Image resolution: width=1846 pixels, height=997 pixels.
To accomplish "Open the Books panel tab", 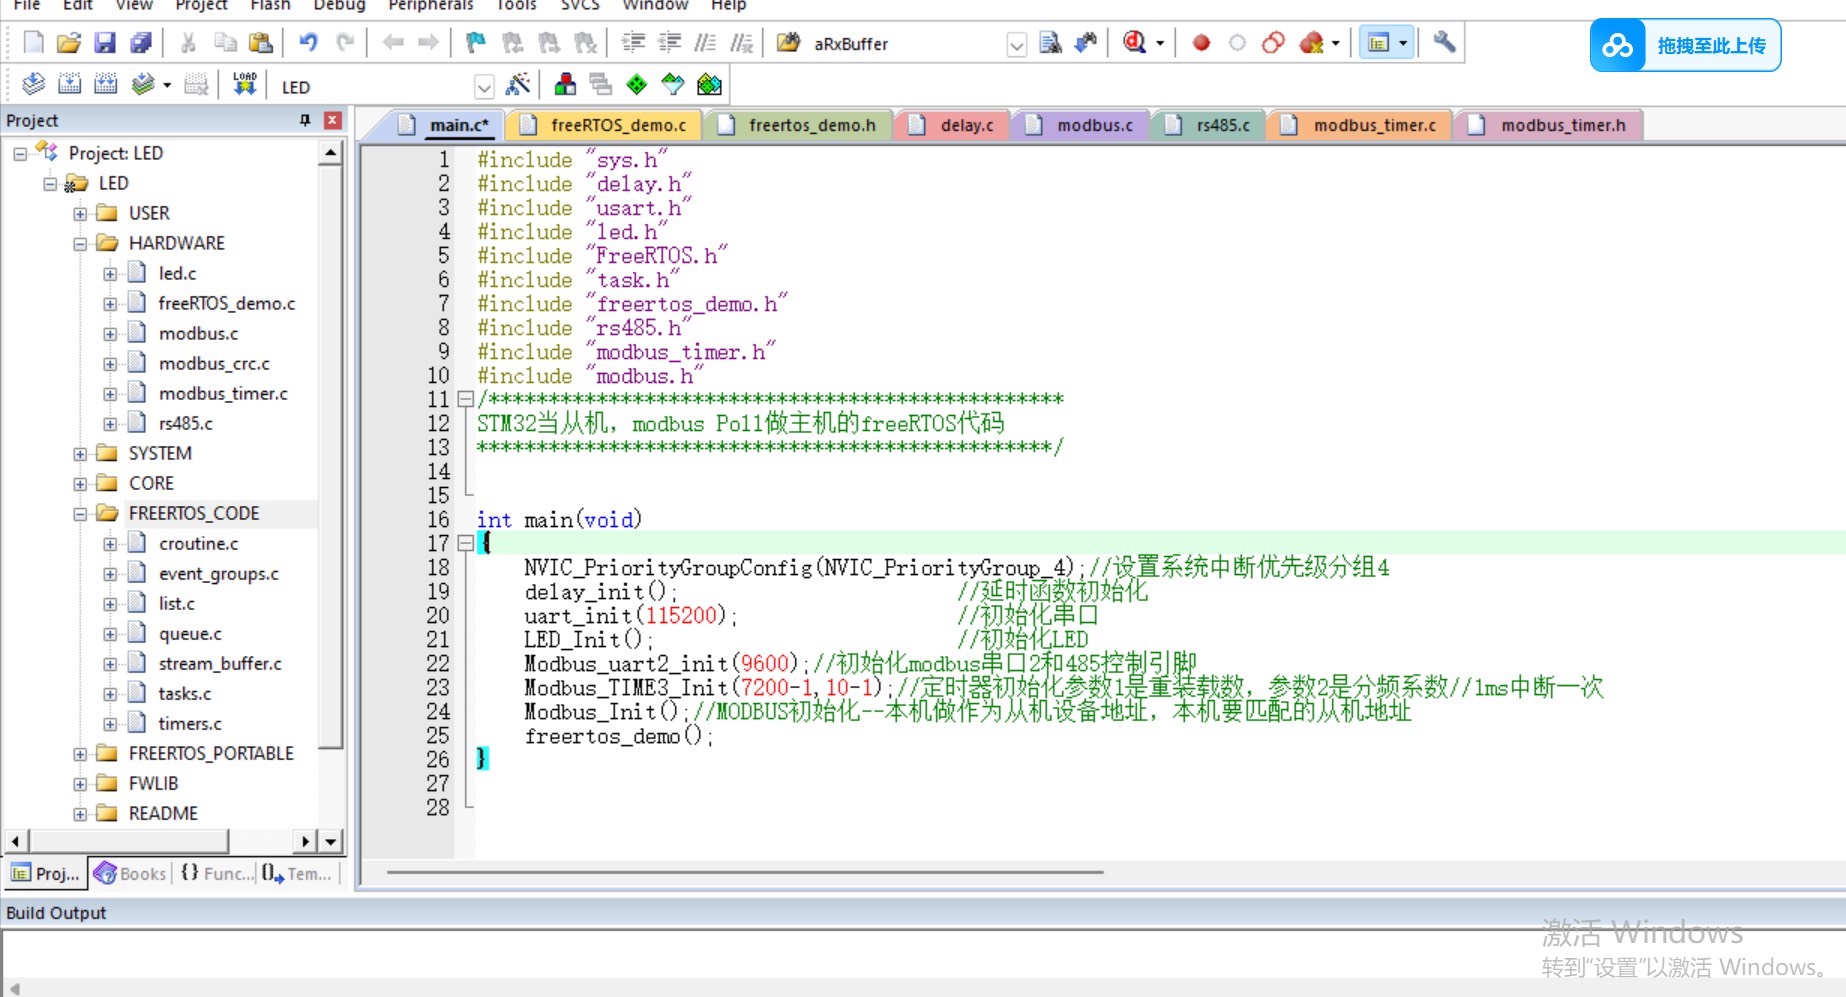I will [x=130, y=874].
